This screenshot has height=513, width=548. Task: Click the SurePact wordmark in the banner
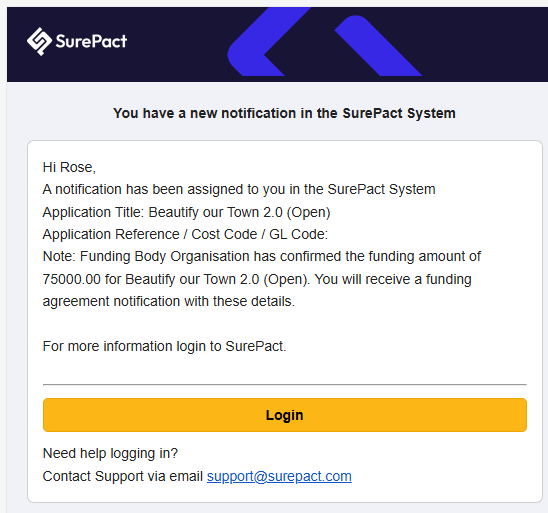coord(91,41)
